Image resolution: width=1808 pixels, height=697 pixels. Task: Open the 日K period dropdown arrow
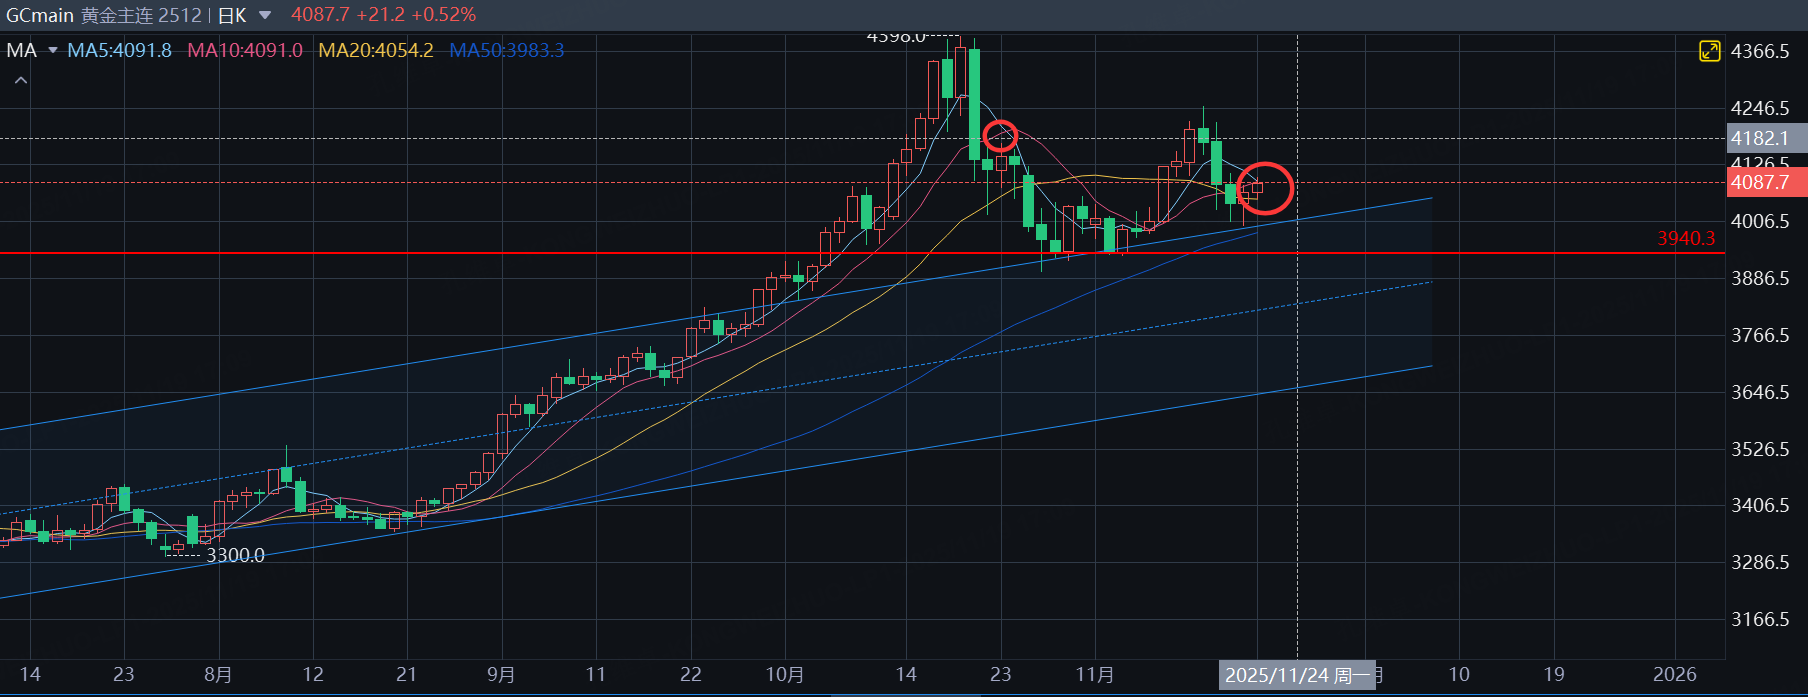pos(265,15)
